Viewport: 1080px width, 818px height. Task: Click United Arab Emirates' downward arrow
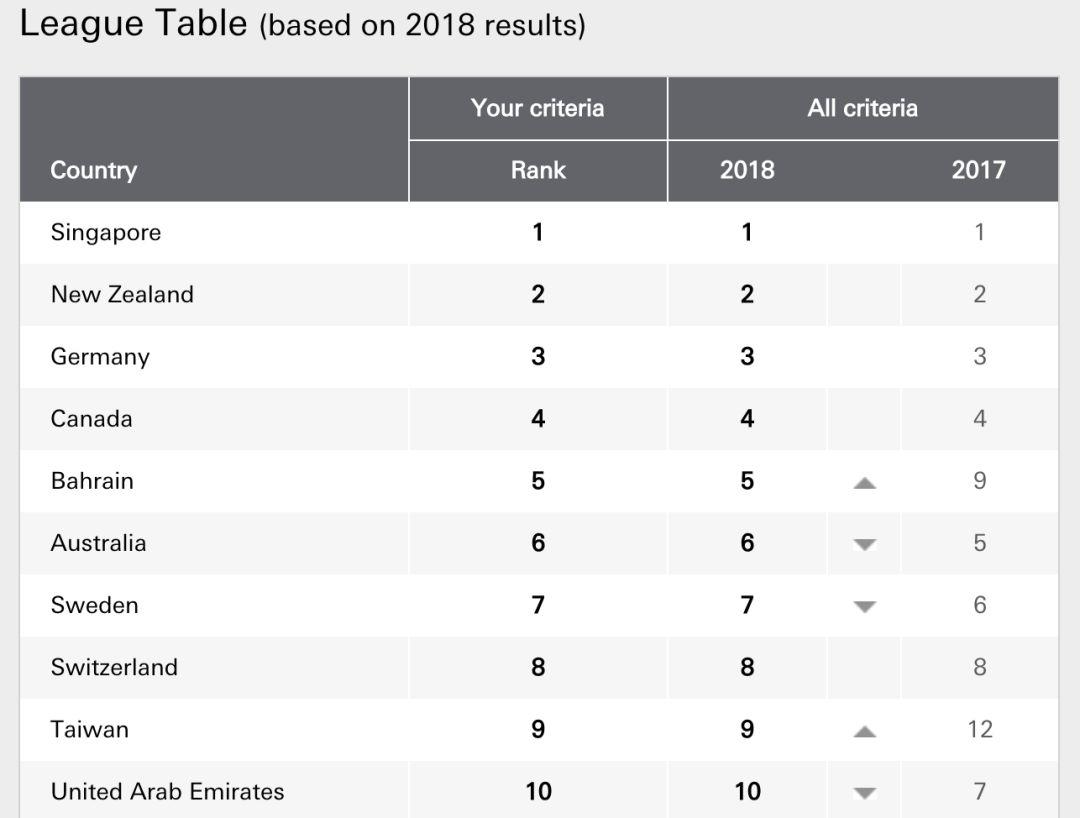click(x=865, y=793)
